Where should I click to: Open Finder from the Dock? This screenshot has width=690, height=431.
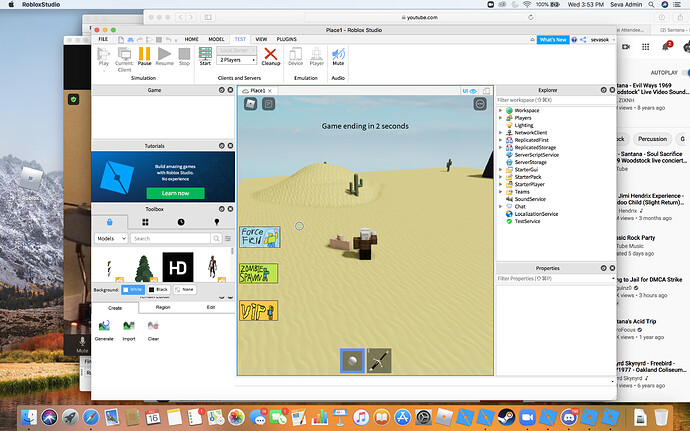pyautogui.click(x=29, y=417)
